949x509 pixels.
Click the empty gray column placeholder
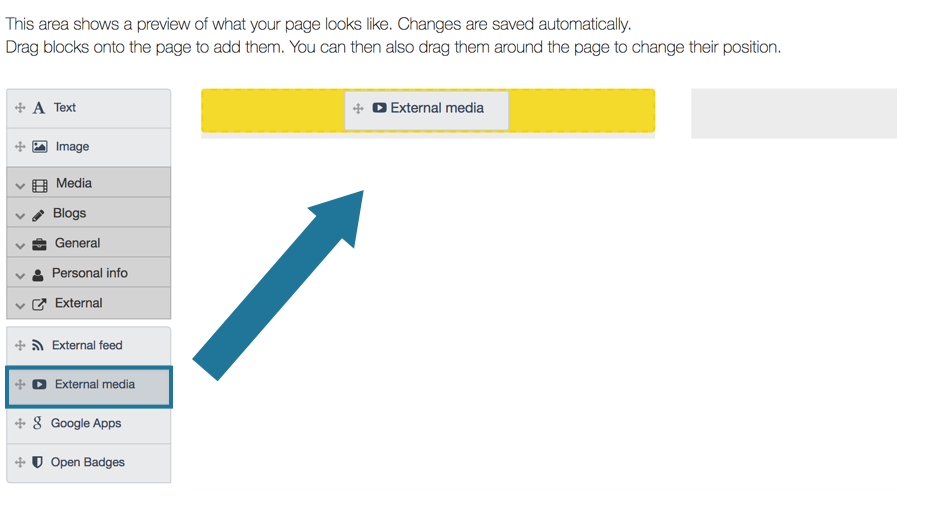(x=793, y=113)
